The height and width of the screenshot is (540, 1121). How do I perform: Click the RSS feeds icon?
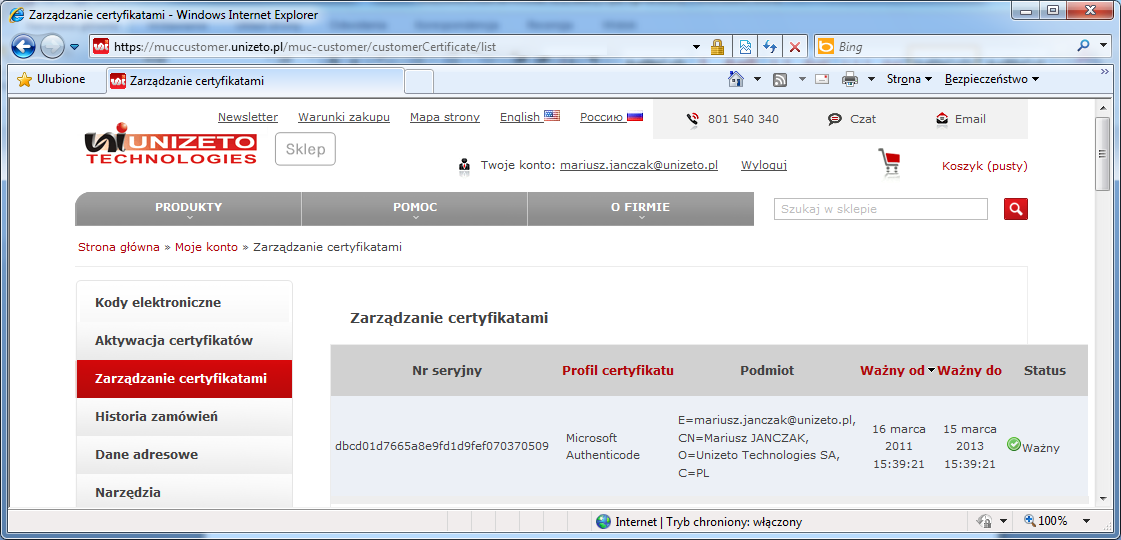tap(780, 79)
